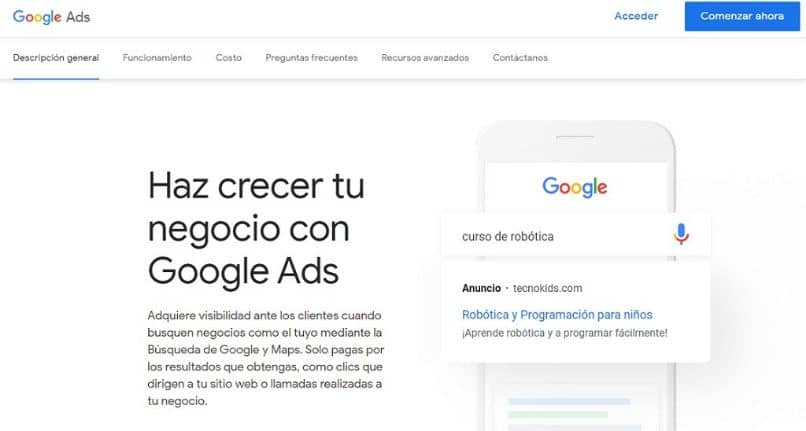The height and width of the screenshot is (431, 806).
Task: Select the Contáctanos tab
Action: pyautogui.click(x=520, y=58)
